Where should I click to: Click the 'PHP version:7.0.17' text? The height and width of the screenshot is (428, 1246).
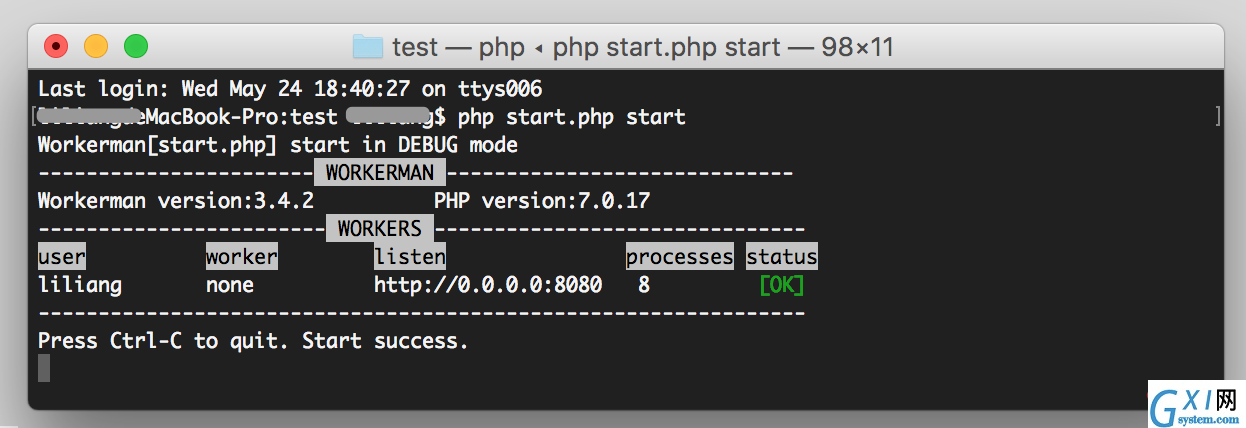point(542,201)
